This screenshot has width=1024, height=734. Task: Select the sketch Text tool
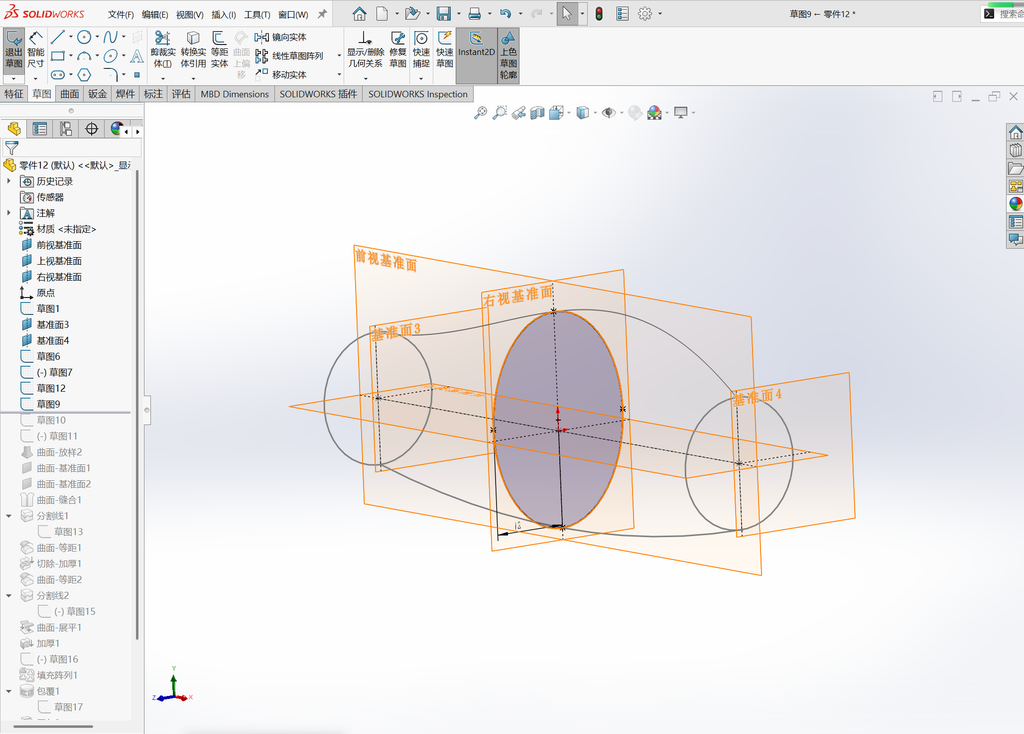click(136, 56)
